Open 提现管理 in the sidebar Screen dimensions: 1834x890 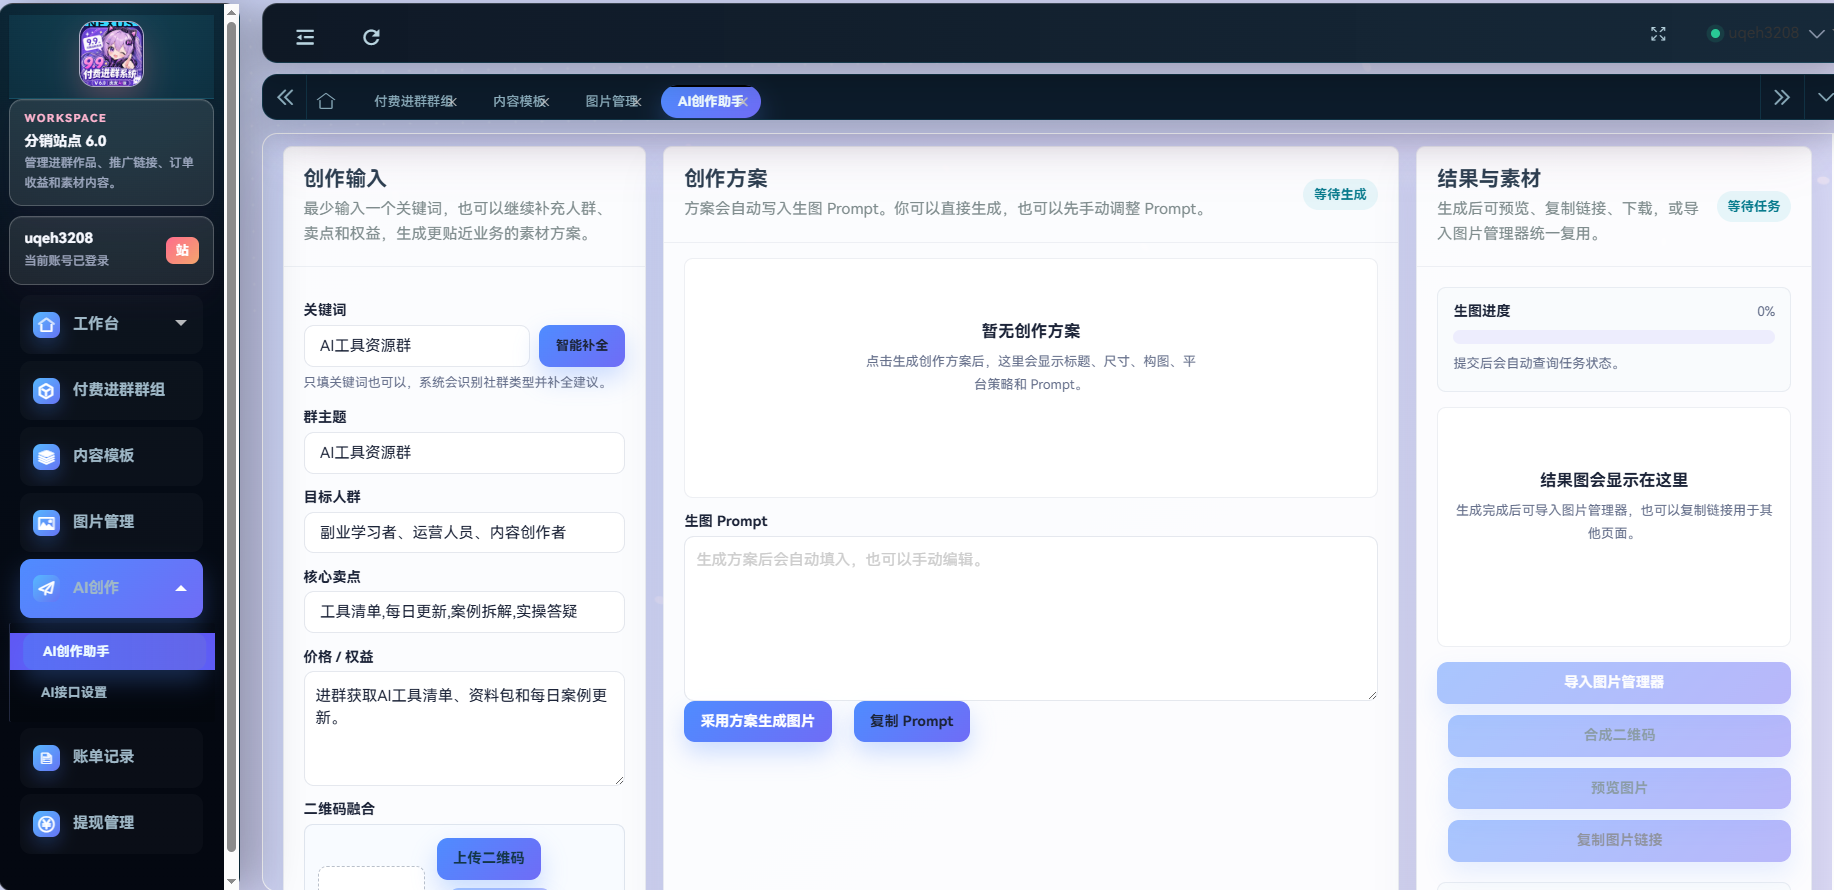pyautogui.click(x=111, y=823)
